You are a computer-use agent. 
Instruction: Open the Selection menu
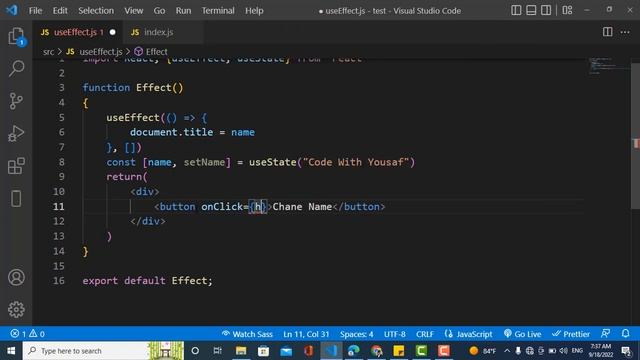tap(96, 11)
